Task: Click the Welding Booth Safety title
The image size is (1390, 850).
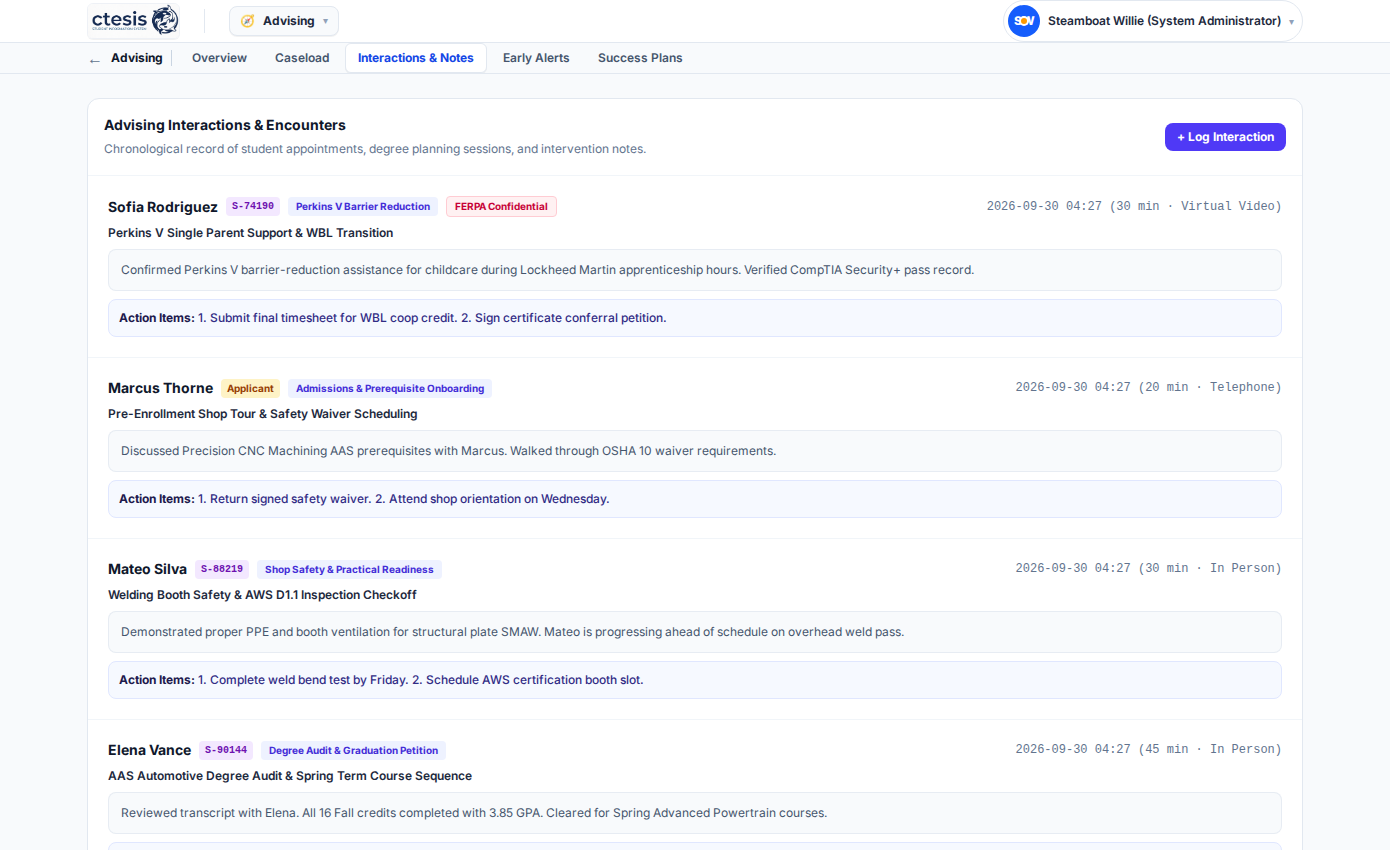Action: coord(262,595)
